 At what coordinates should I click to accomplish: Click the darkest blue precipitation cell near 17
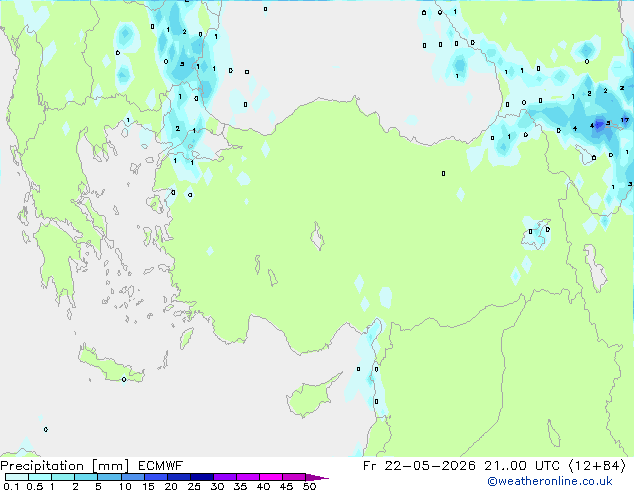coord(599,124)
